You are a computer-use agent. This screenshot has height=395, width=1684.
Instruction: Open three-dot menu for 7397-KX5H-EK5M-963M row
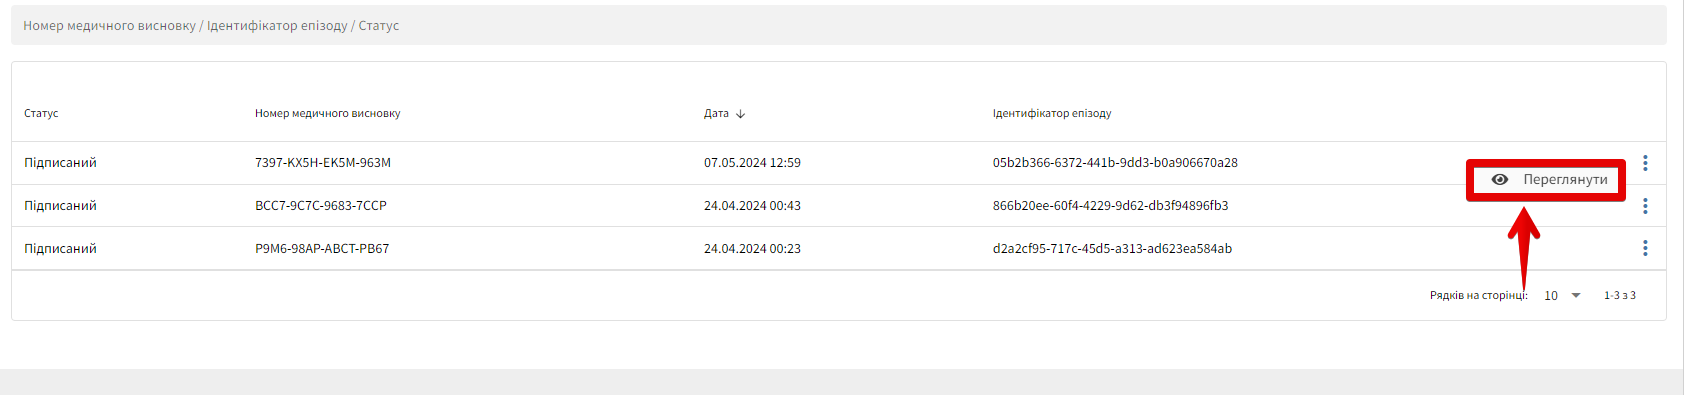(1645, 163)
